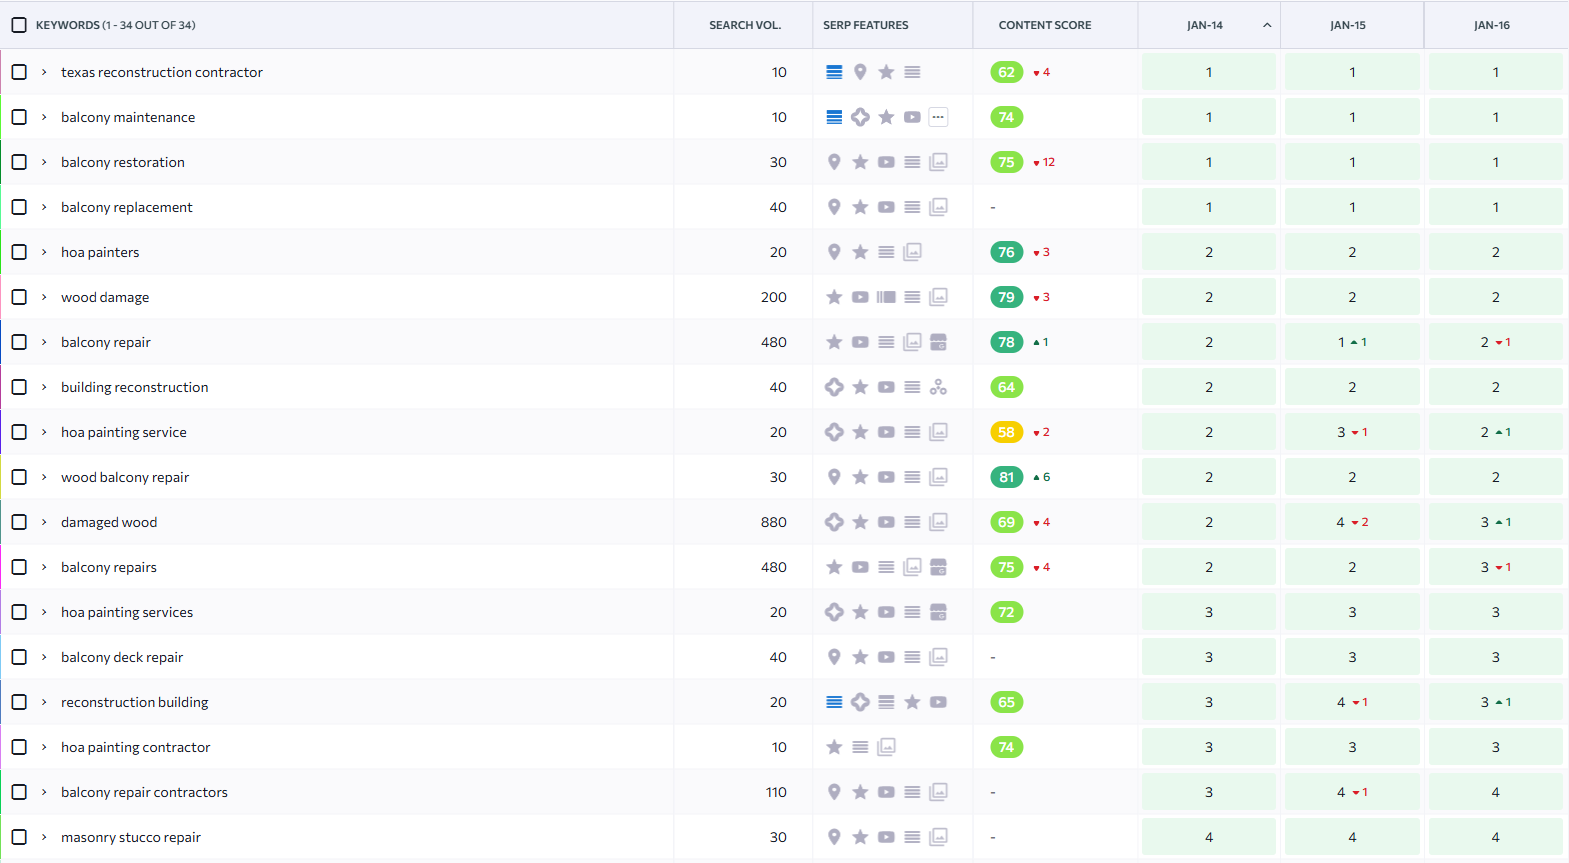Click the carousel icon in wood damage row
Screen dimensions: 1569x863
pyautogui.click(x=886, y=297)
